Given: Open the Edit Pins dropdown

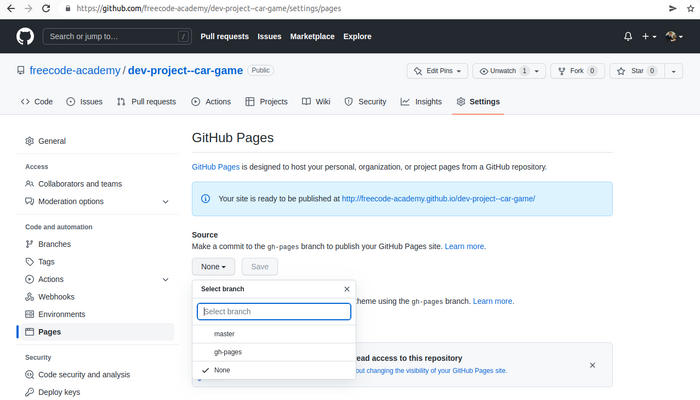Looking at the screenshot, I should pos(437,71).
